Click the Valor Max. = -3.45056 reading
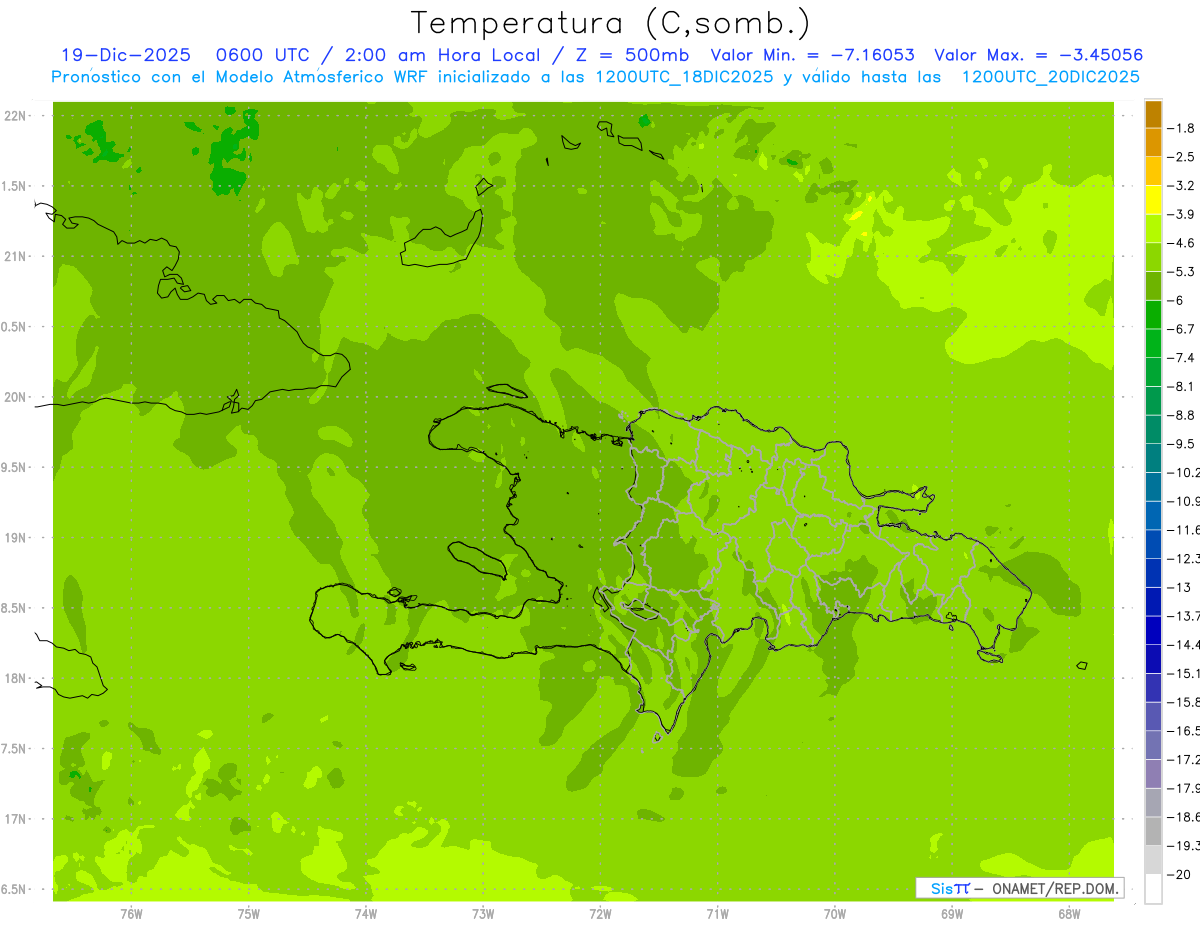This screenshot has width=1200, height=927. click(x=1038, y=55)
